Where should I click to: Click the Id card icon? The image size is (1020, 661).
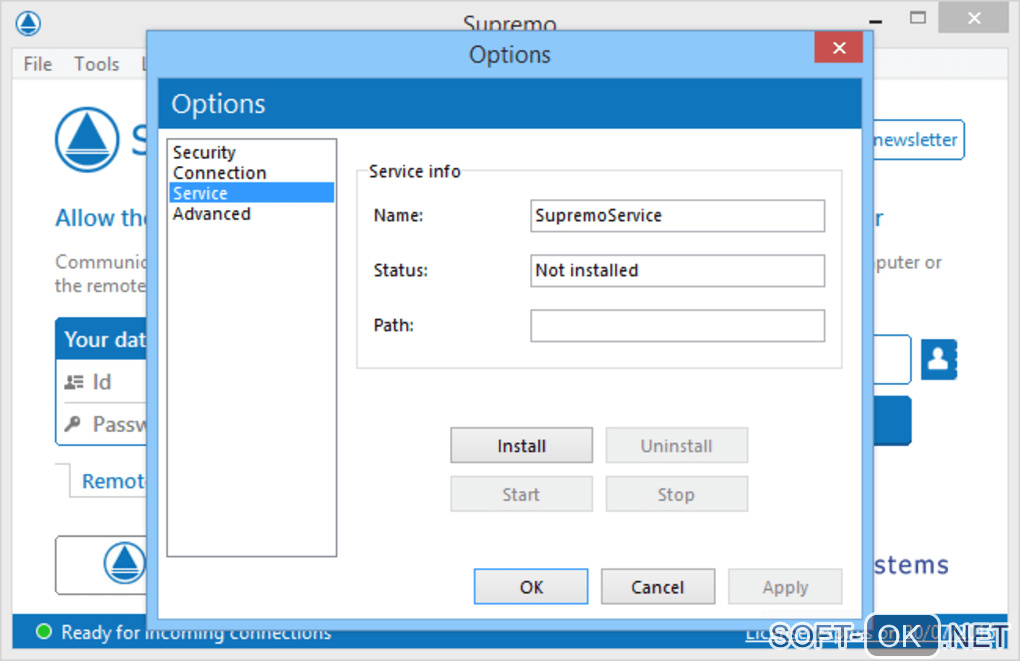tap(74, 383)
